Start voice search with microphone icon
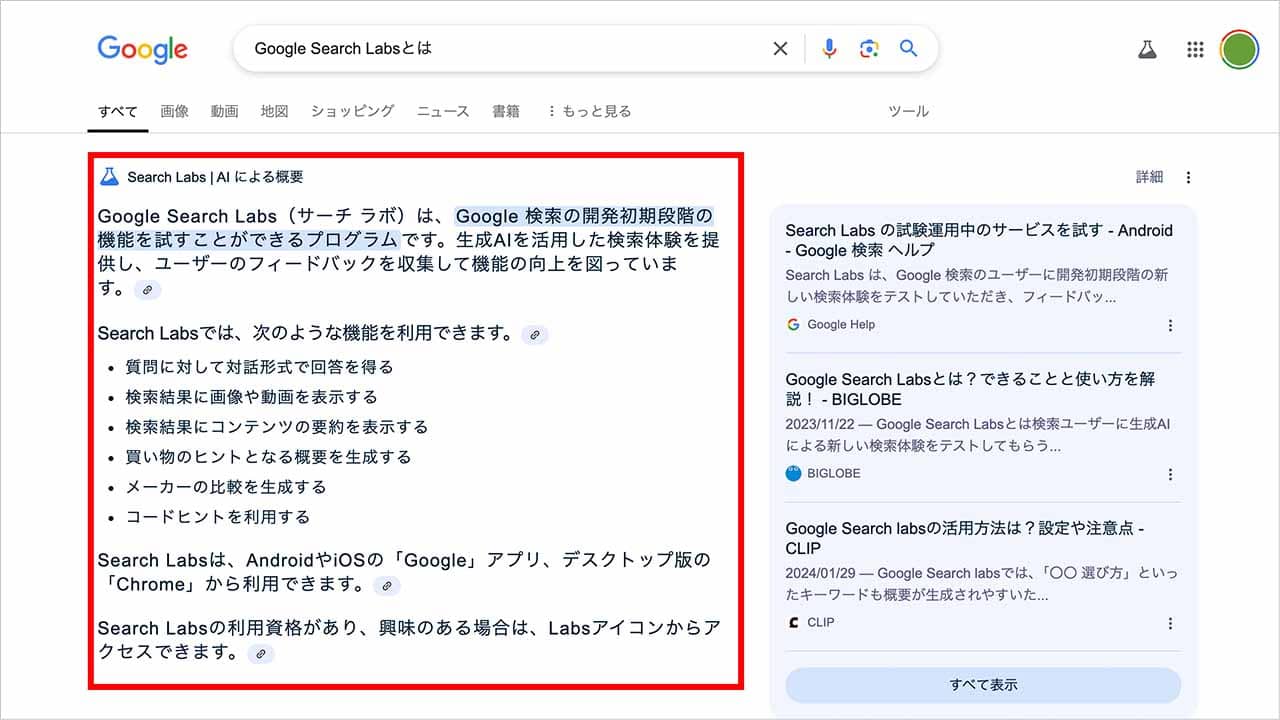This screenshot has width=1280, height=720. (829, 48)
